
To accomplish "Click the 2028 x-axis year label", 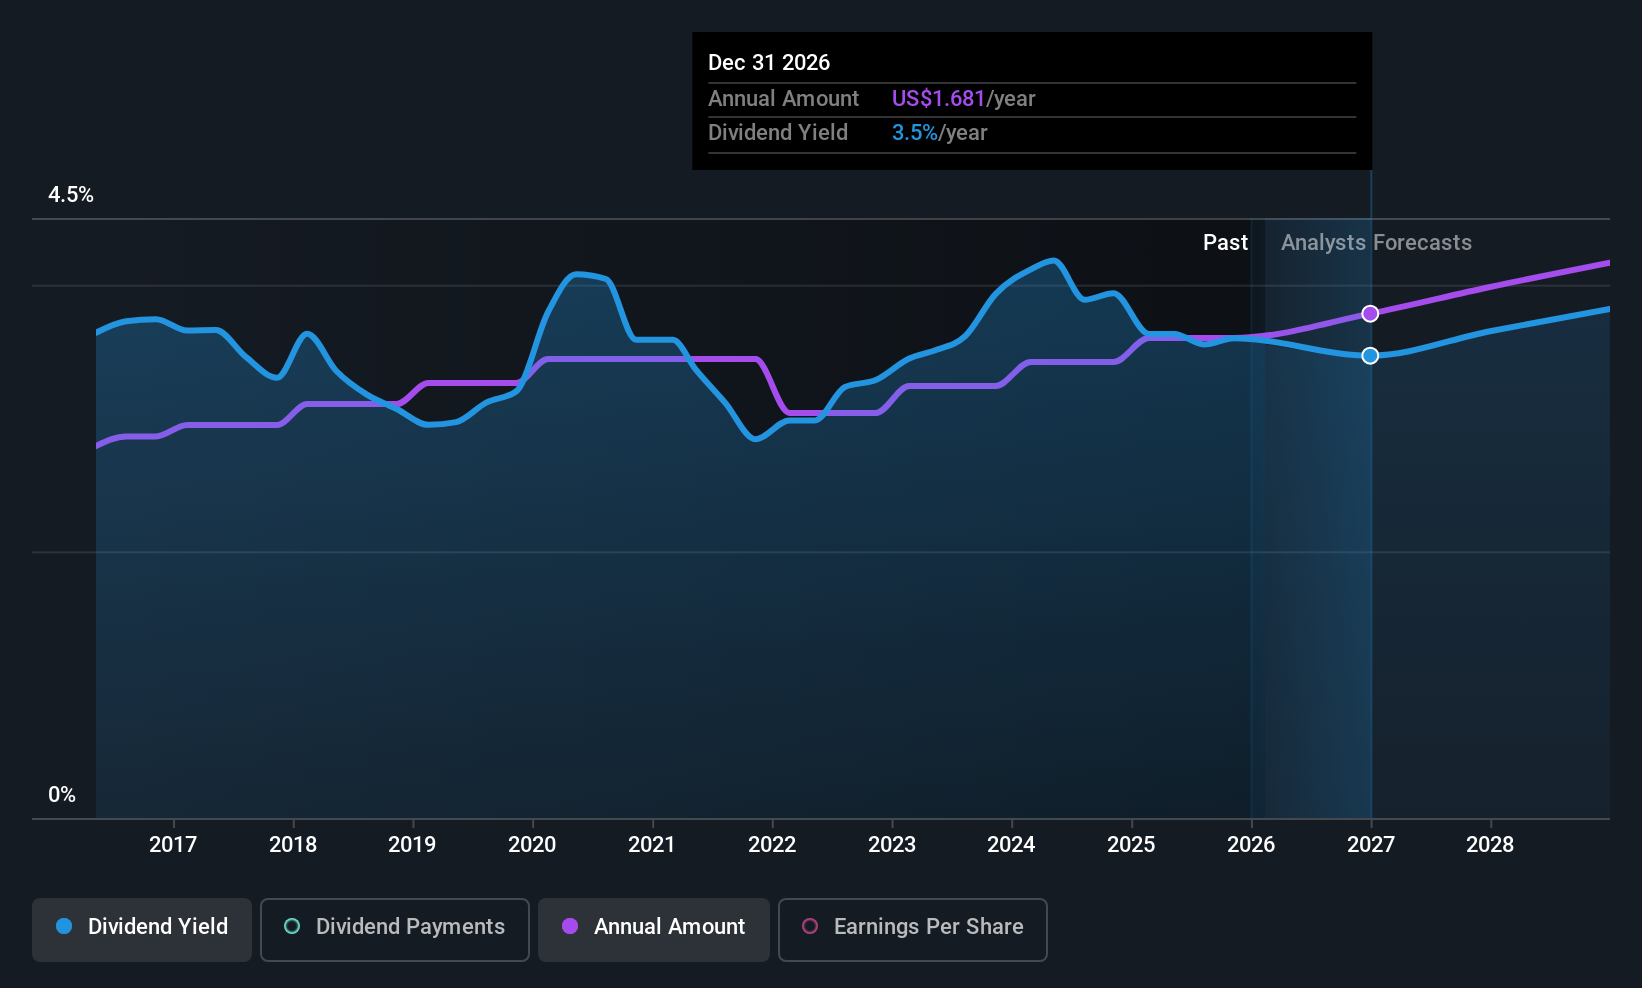I will click(x=1490, y=844).
